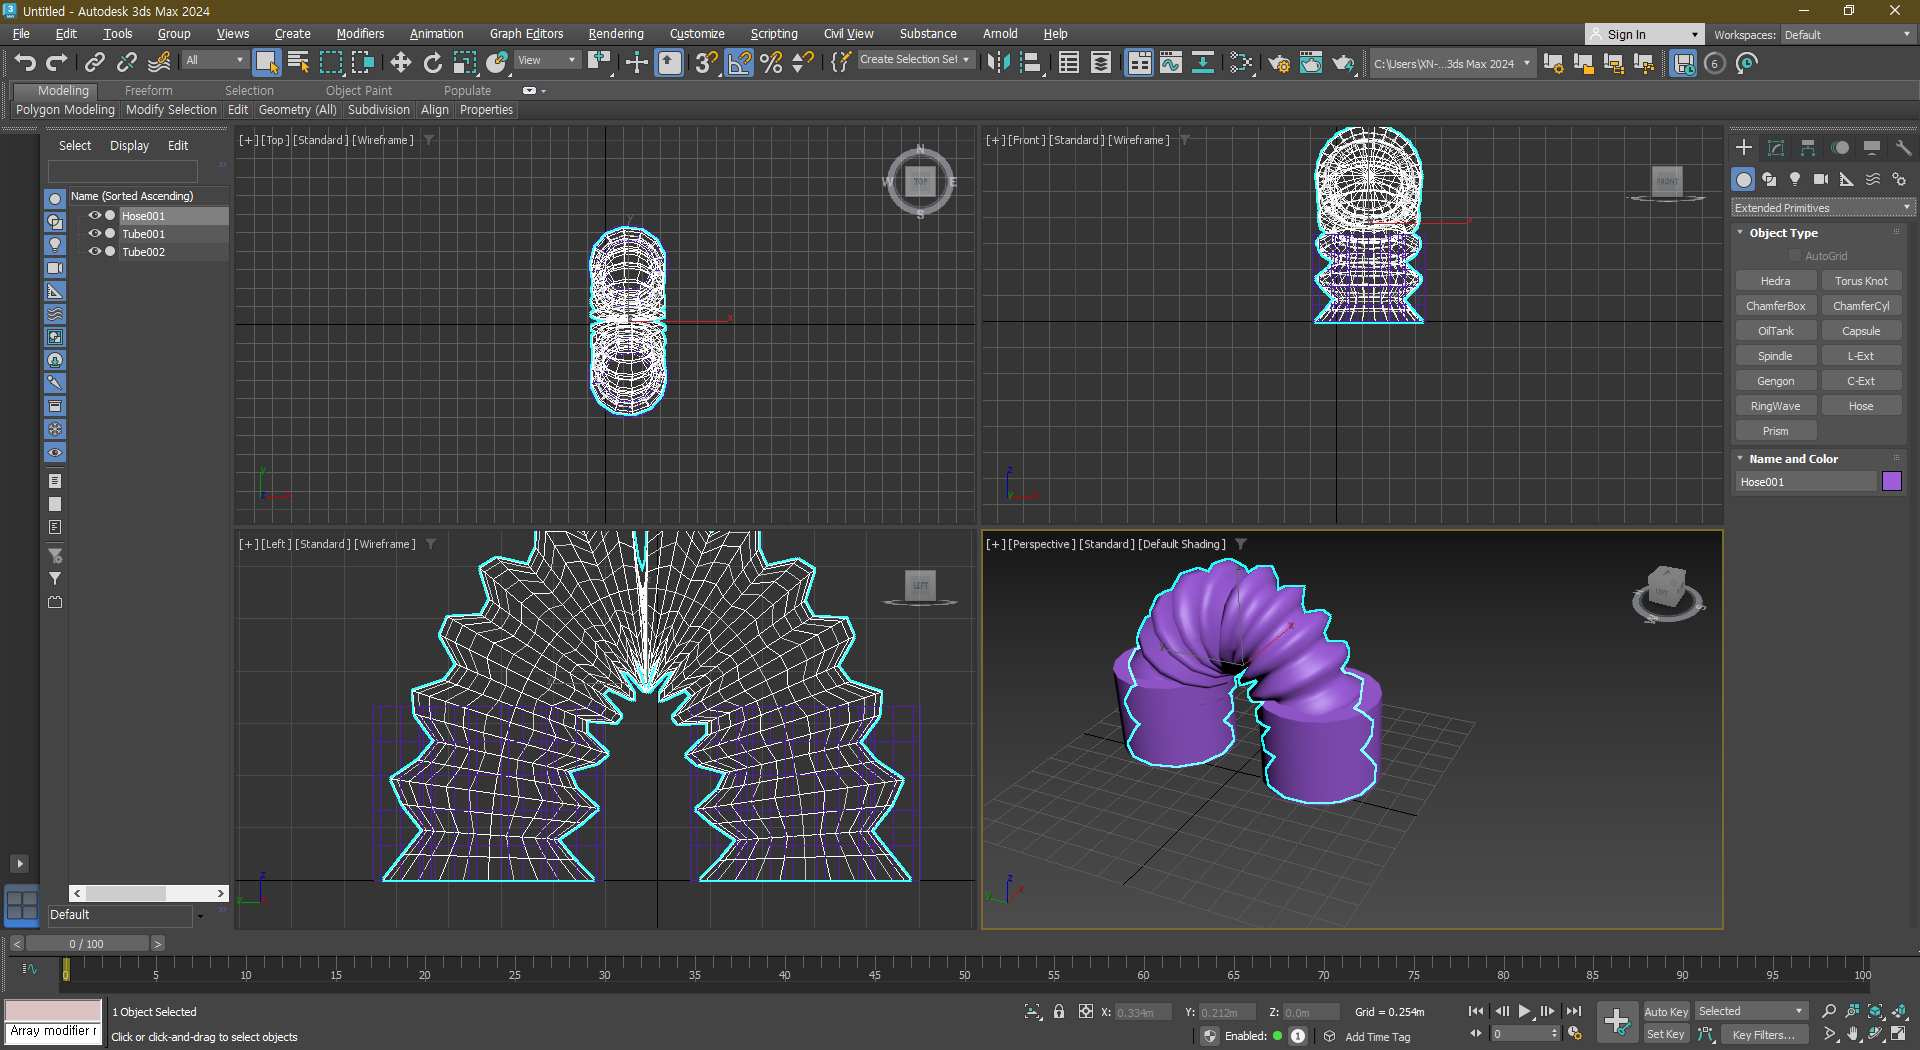Image resolution: width=1920 pixels, height=1050 pixels.
Task: Open Extended Primitives category dropdown
Action: pyautogui.click(x=1823, y=208)
